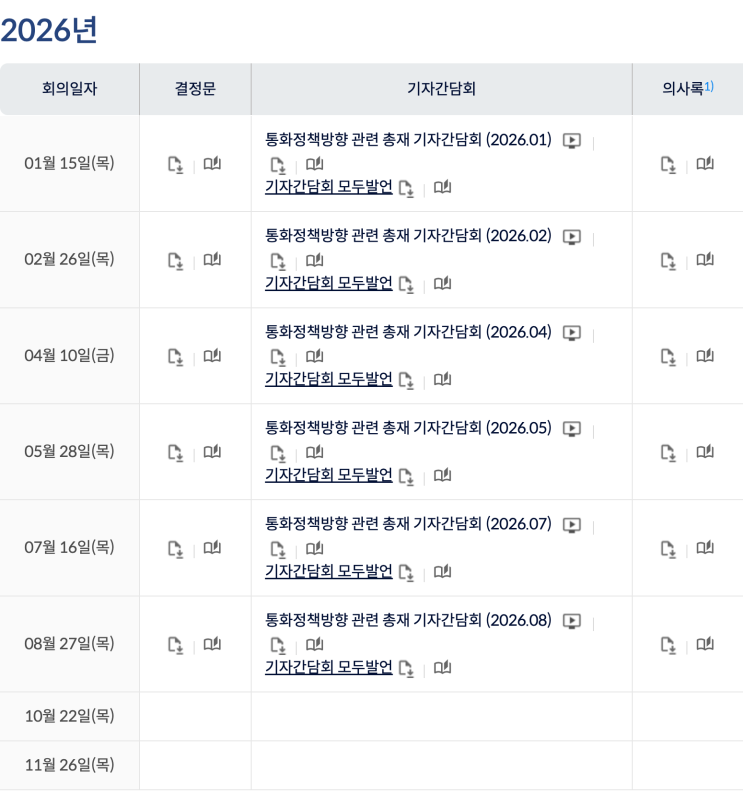This screenshot has height=796, width=743.
Task: Open viewer for 08월 27일 opening remarks
Action: 443,668
